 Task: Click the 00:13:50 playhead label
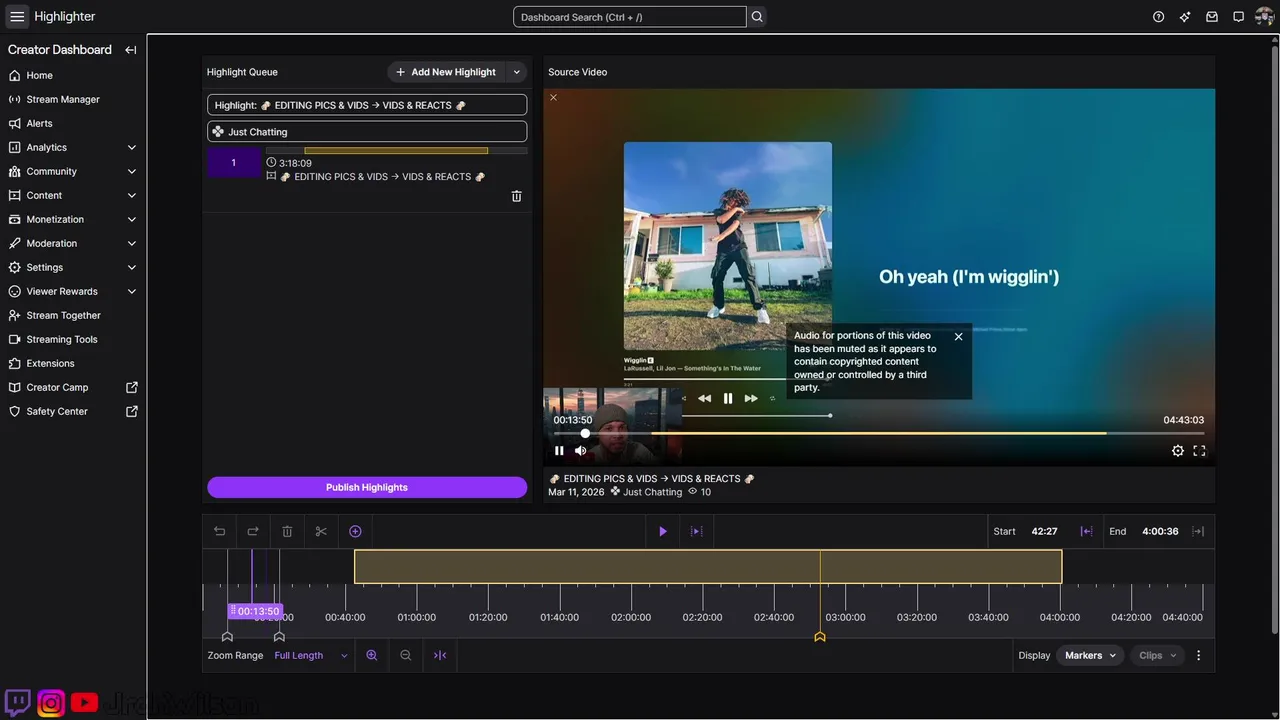click(255, 611)
